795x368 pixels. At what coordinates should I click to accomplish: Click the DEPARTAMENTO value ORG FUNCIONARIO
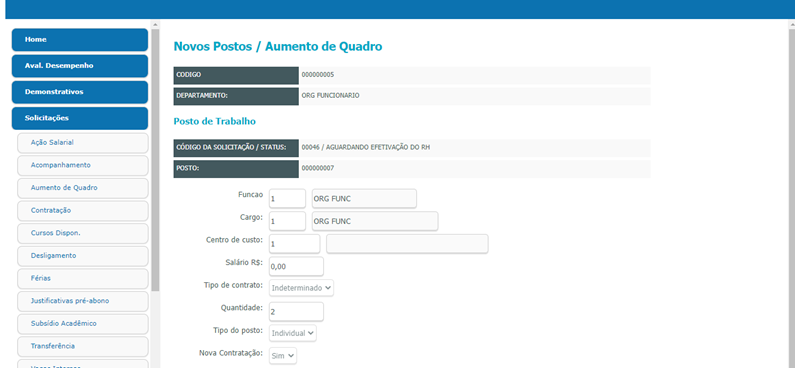tap(331, 95)
